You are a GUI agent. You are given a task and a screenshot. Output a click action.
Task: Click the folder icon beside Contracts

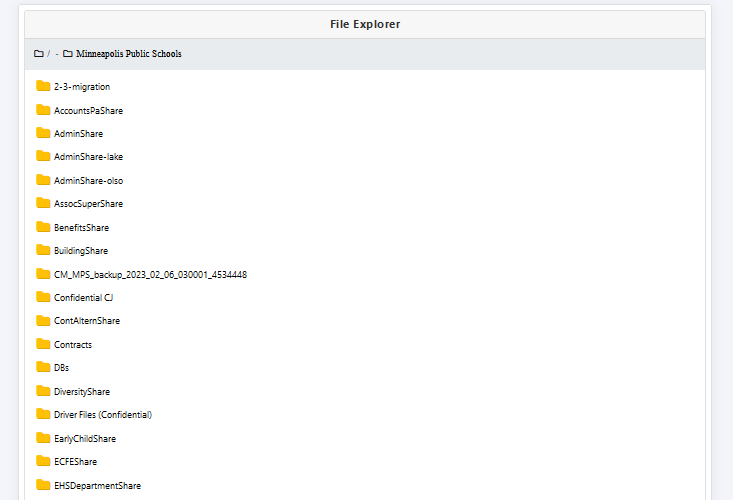coord(43,344)
